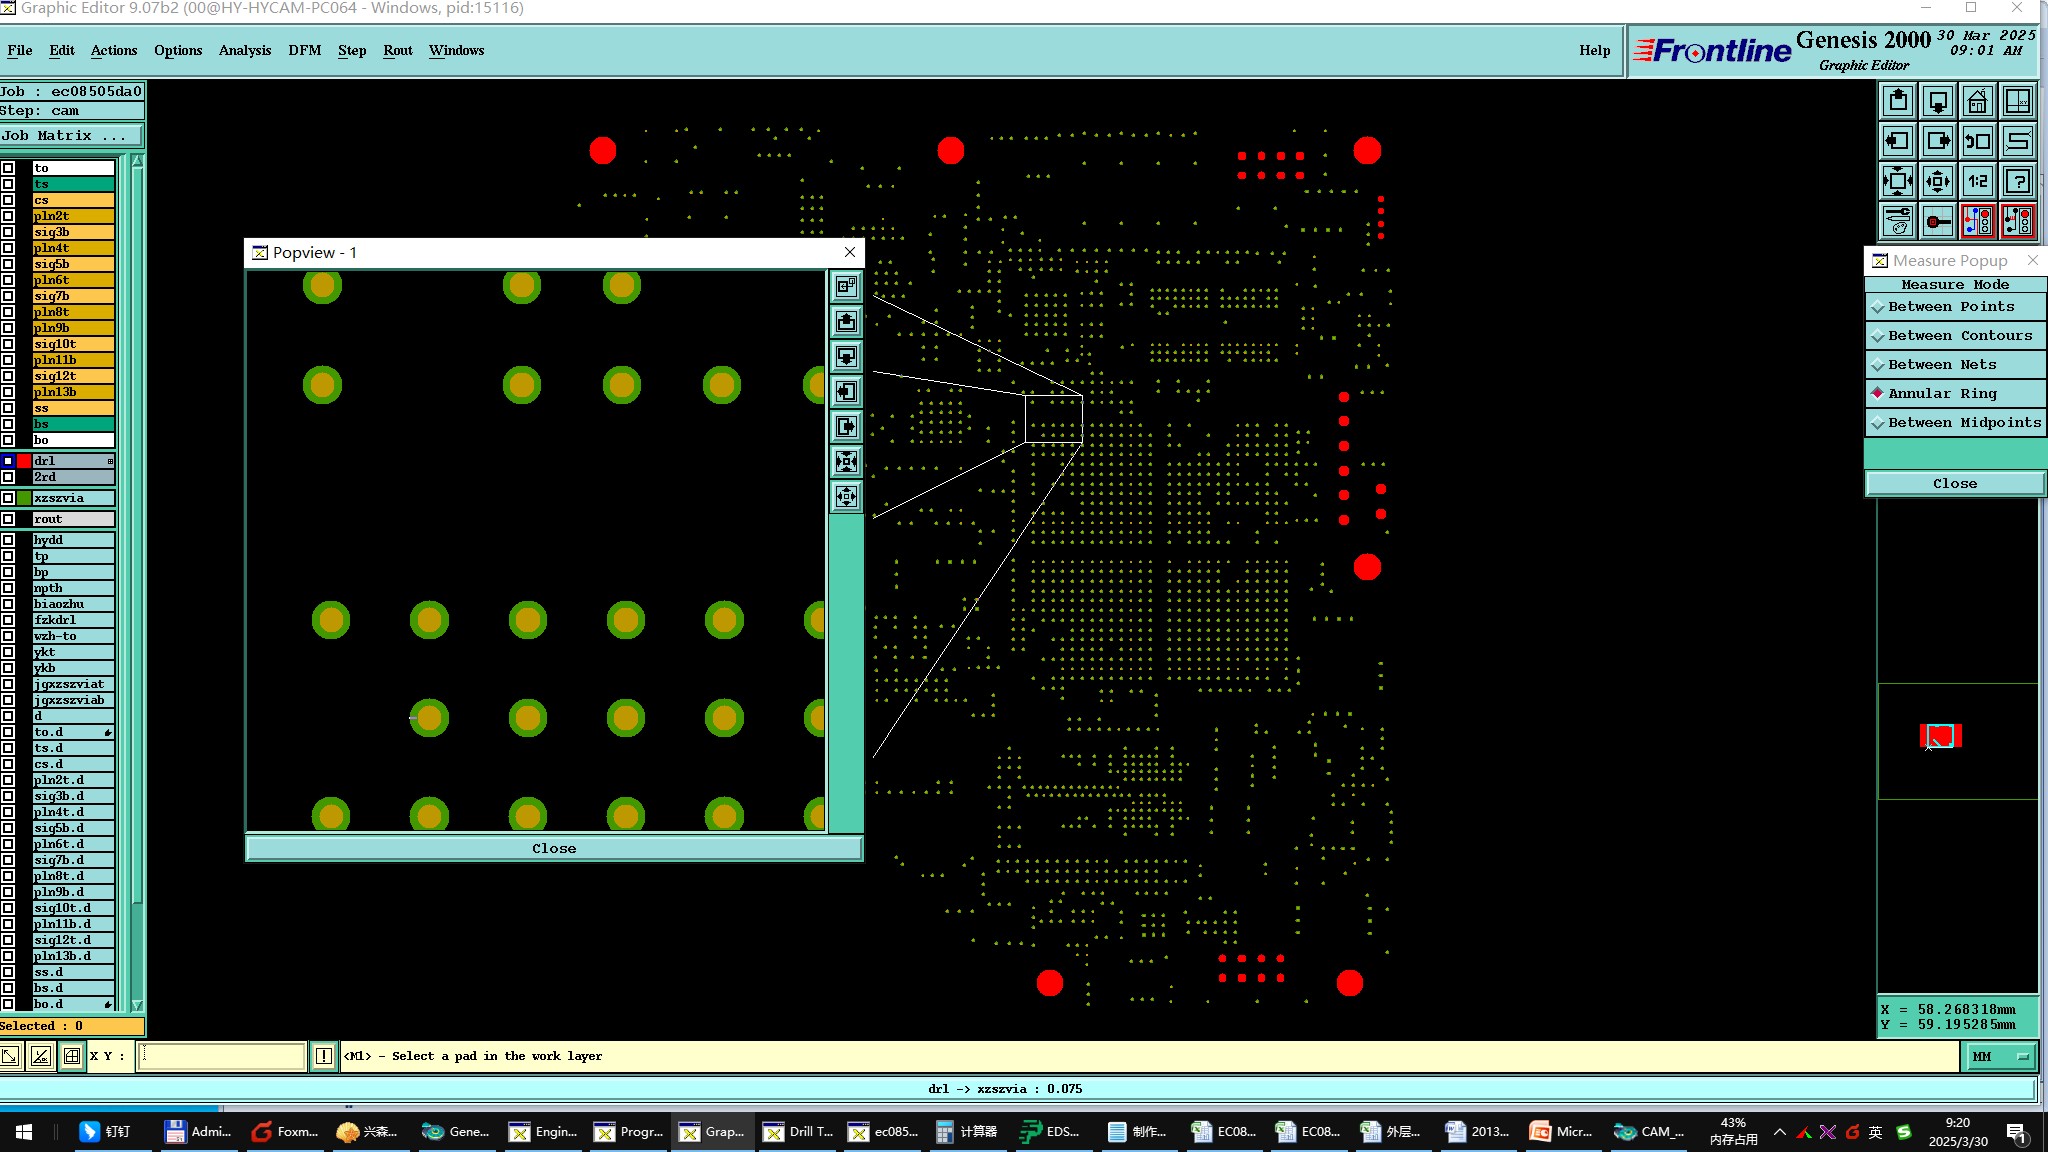Toggle checkbox for layer 'cs'

pyautogui.click(x=8, y=200)
